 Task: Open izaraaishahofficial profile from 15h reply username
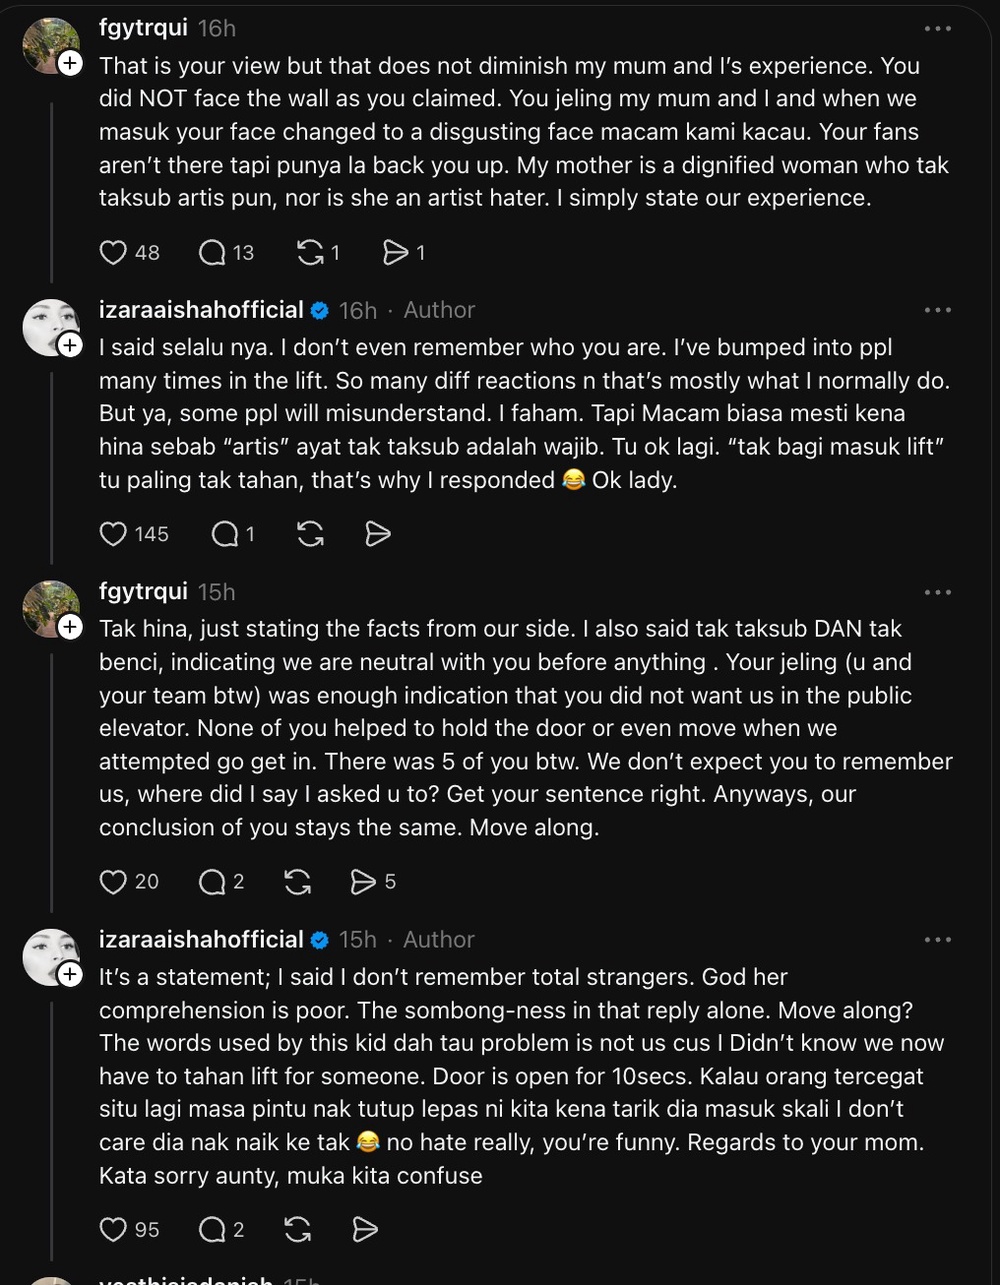pyautogui.click(x=201, y=939)
